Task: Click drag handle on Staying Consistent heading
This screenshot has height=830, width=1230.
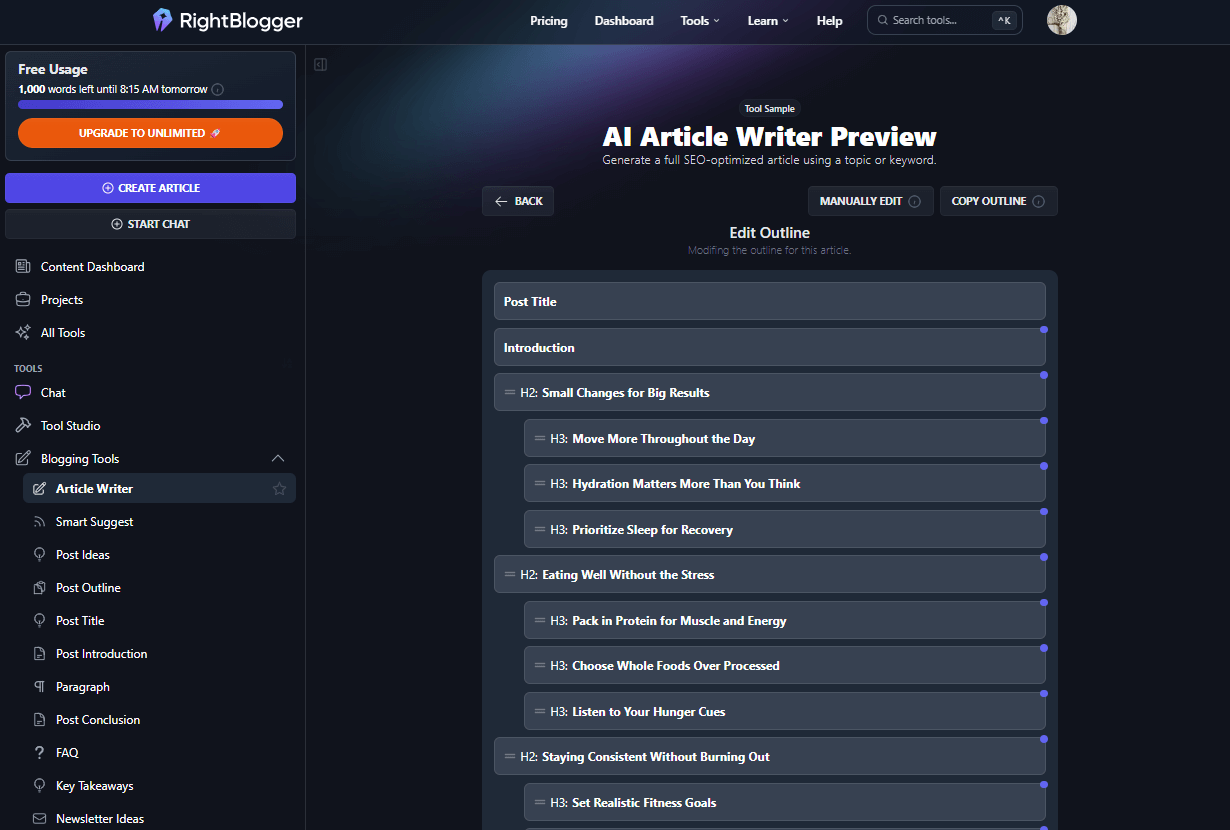Action: pyautogui.click(x=510, y=757)
